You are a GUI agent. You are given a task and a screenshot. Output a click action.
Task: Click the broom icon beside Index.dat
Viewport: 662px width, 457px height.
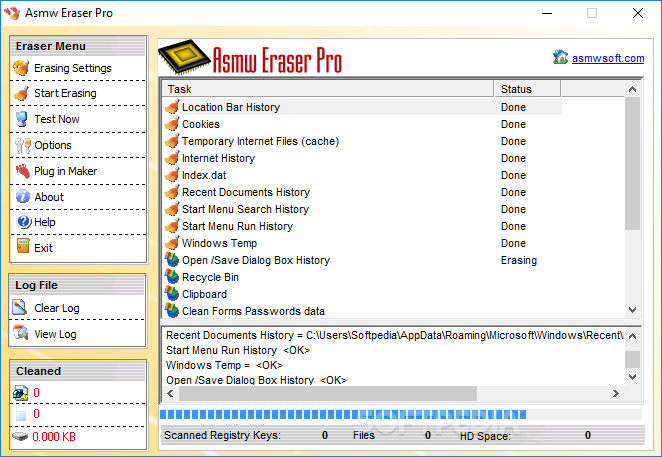(x=172, y=175)
